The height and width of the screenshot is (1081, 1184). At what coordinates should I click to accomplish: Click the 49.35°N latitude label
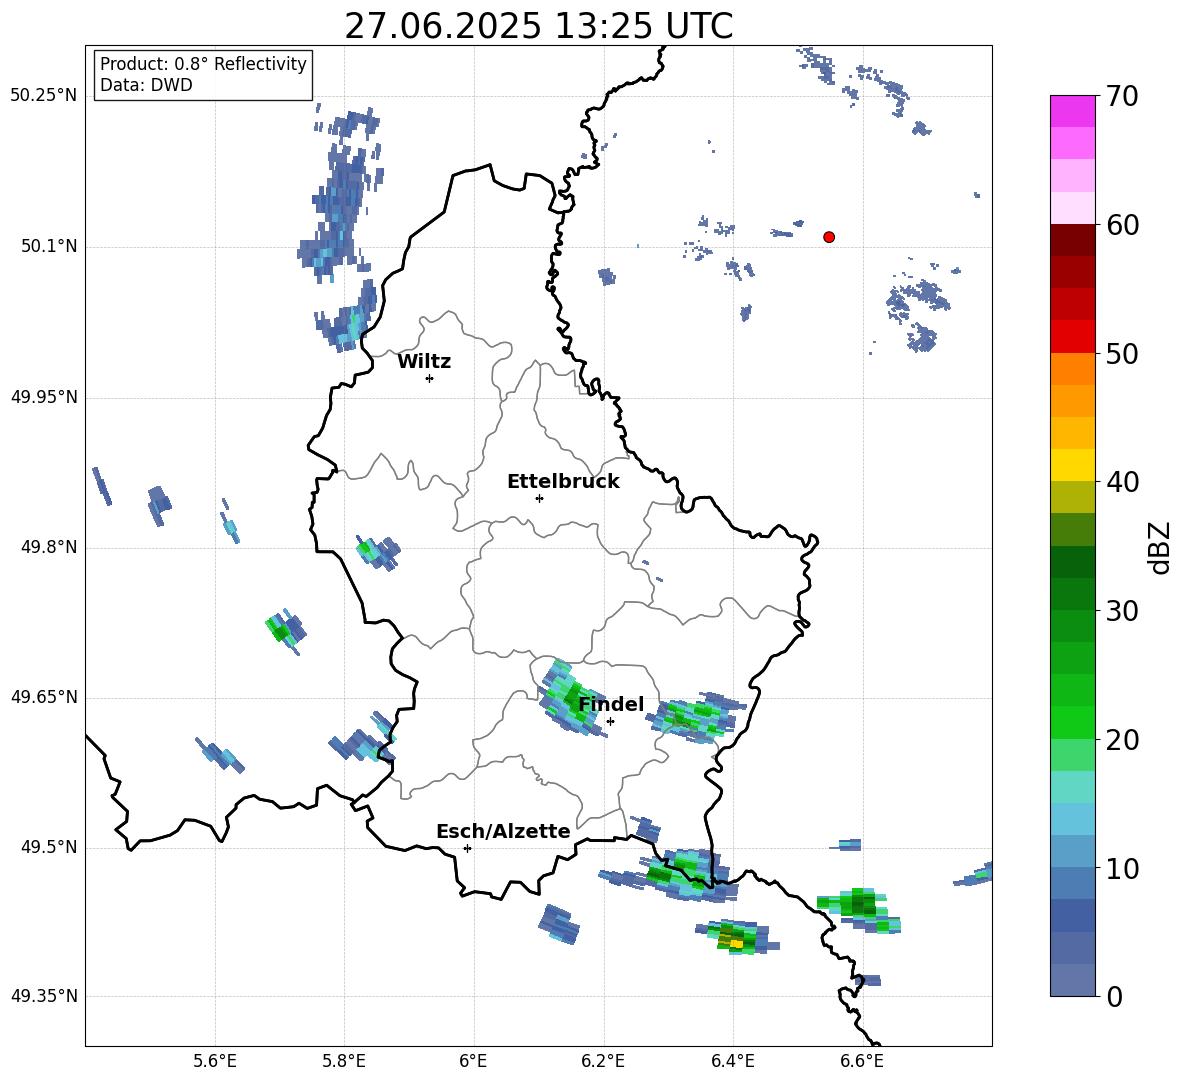tap(43, 996)
